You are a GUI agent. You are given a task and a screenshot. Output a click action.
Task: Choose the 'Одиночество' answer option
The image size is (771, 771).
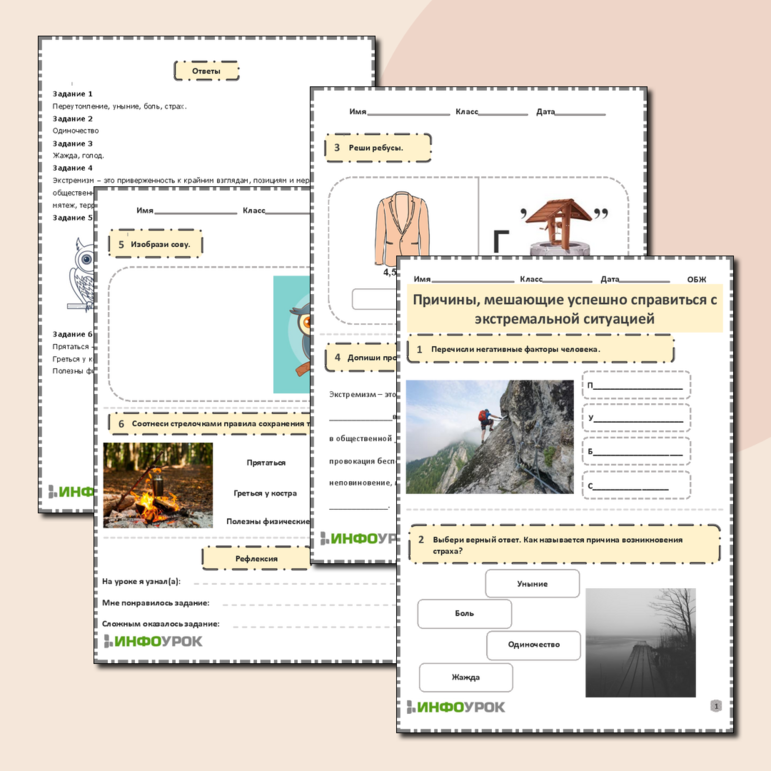point(532,645)
